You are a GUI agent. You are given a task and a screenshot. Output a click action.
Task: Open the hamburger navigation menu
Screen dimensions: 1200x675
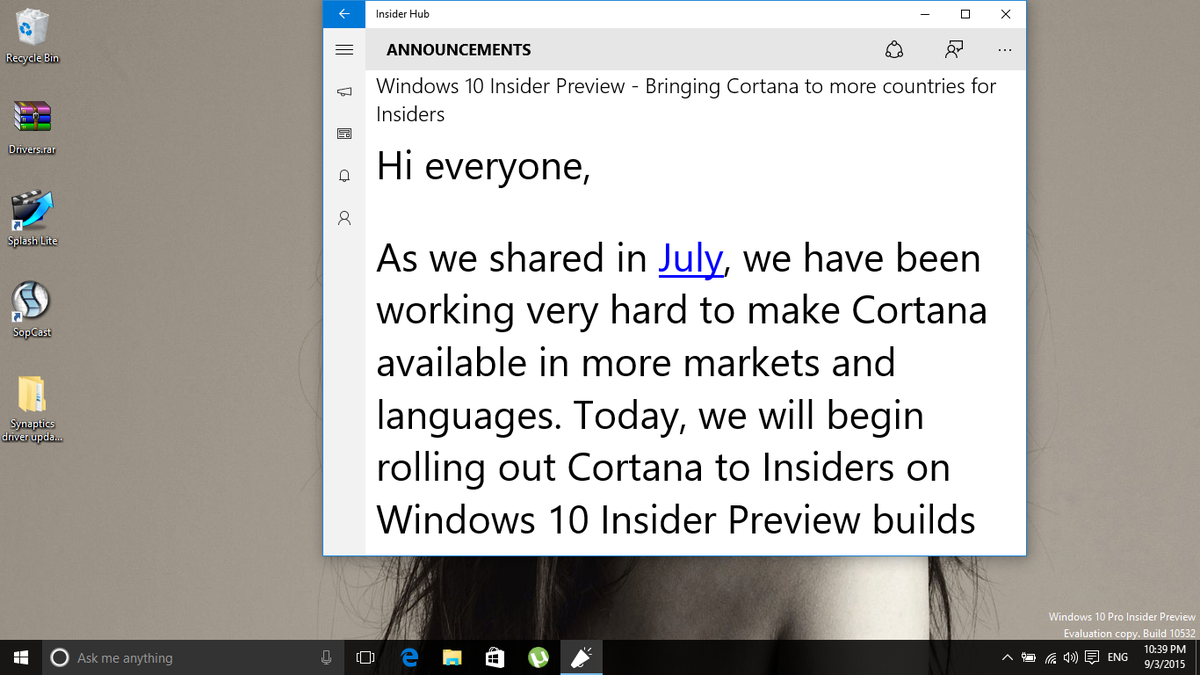click(344, 50)
